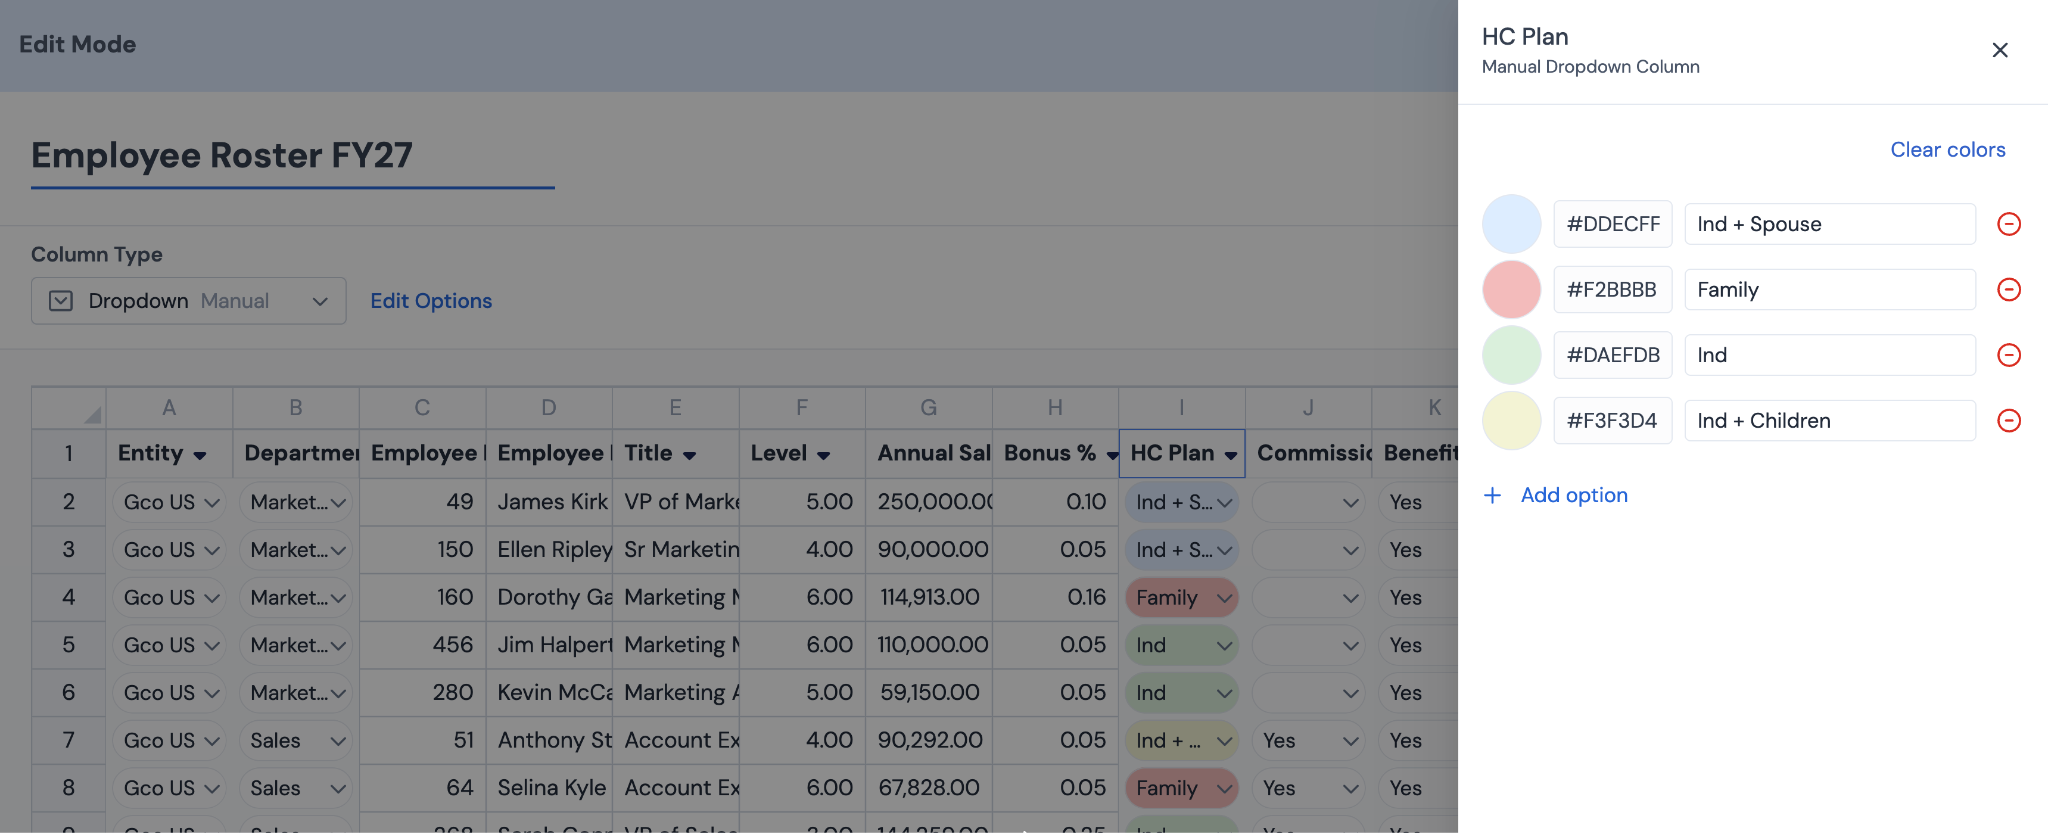
Task: Open the Gco US entity dropdown in row 2
Action: pos(169,502)
